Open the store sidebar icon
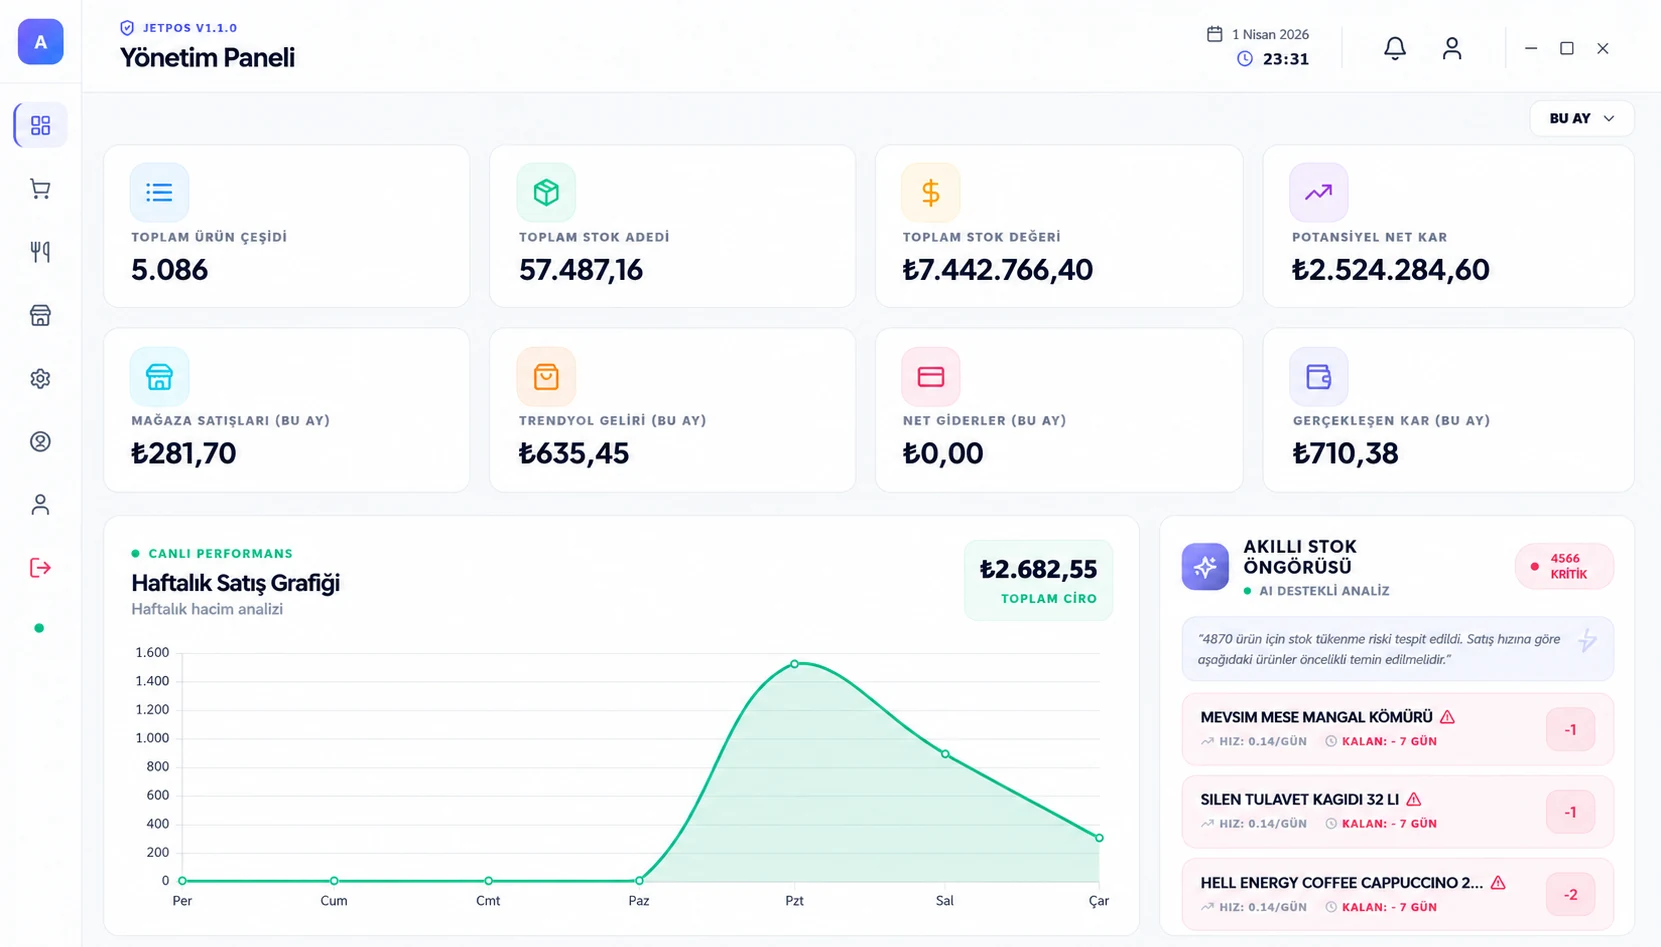The height and width of the screenshot is (947, 1661). (40, 315)
